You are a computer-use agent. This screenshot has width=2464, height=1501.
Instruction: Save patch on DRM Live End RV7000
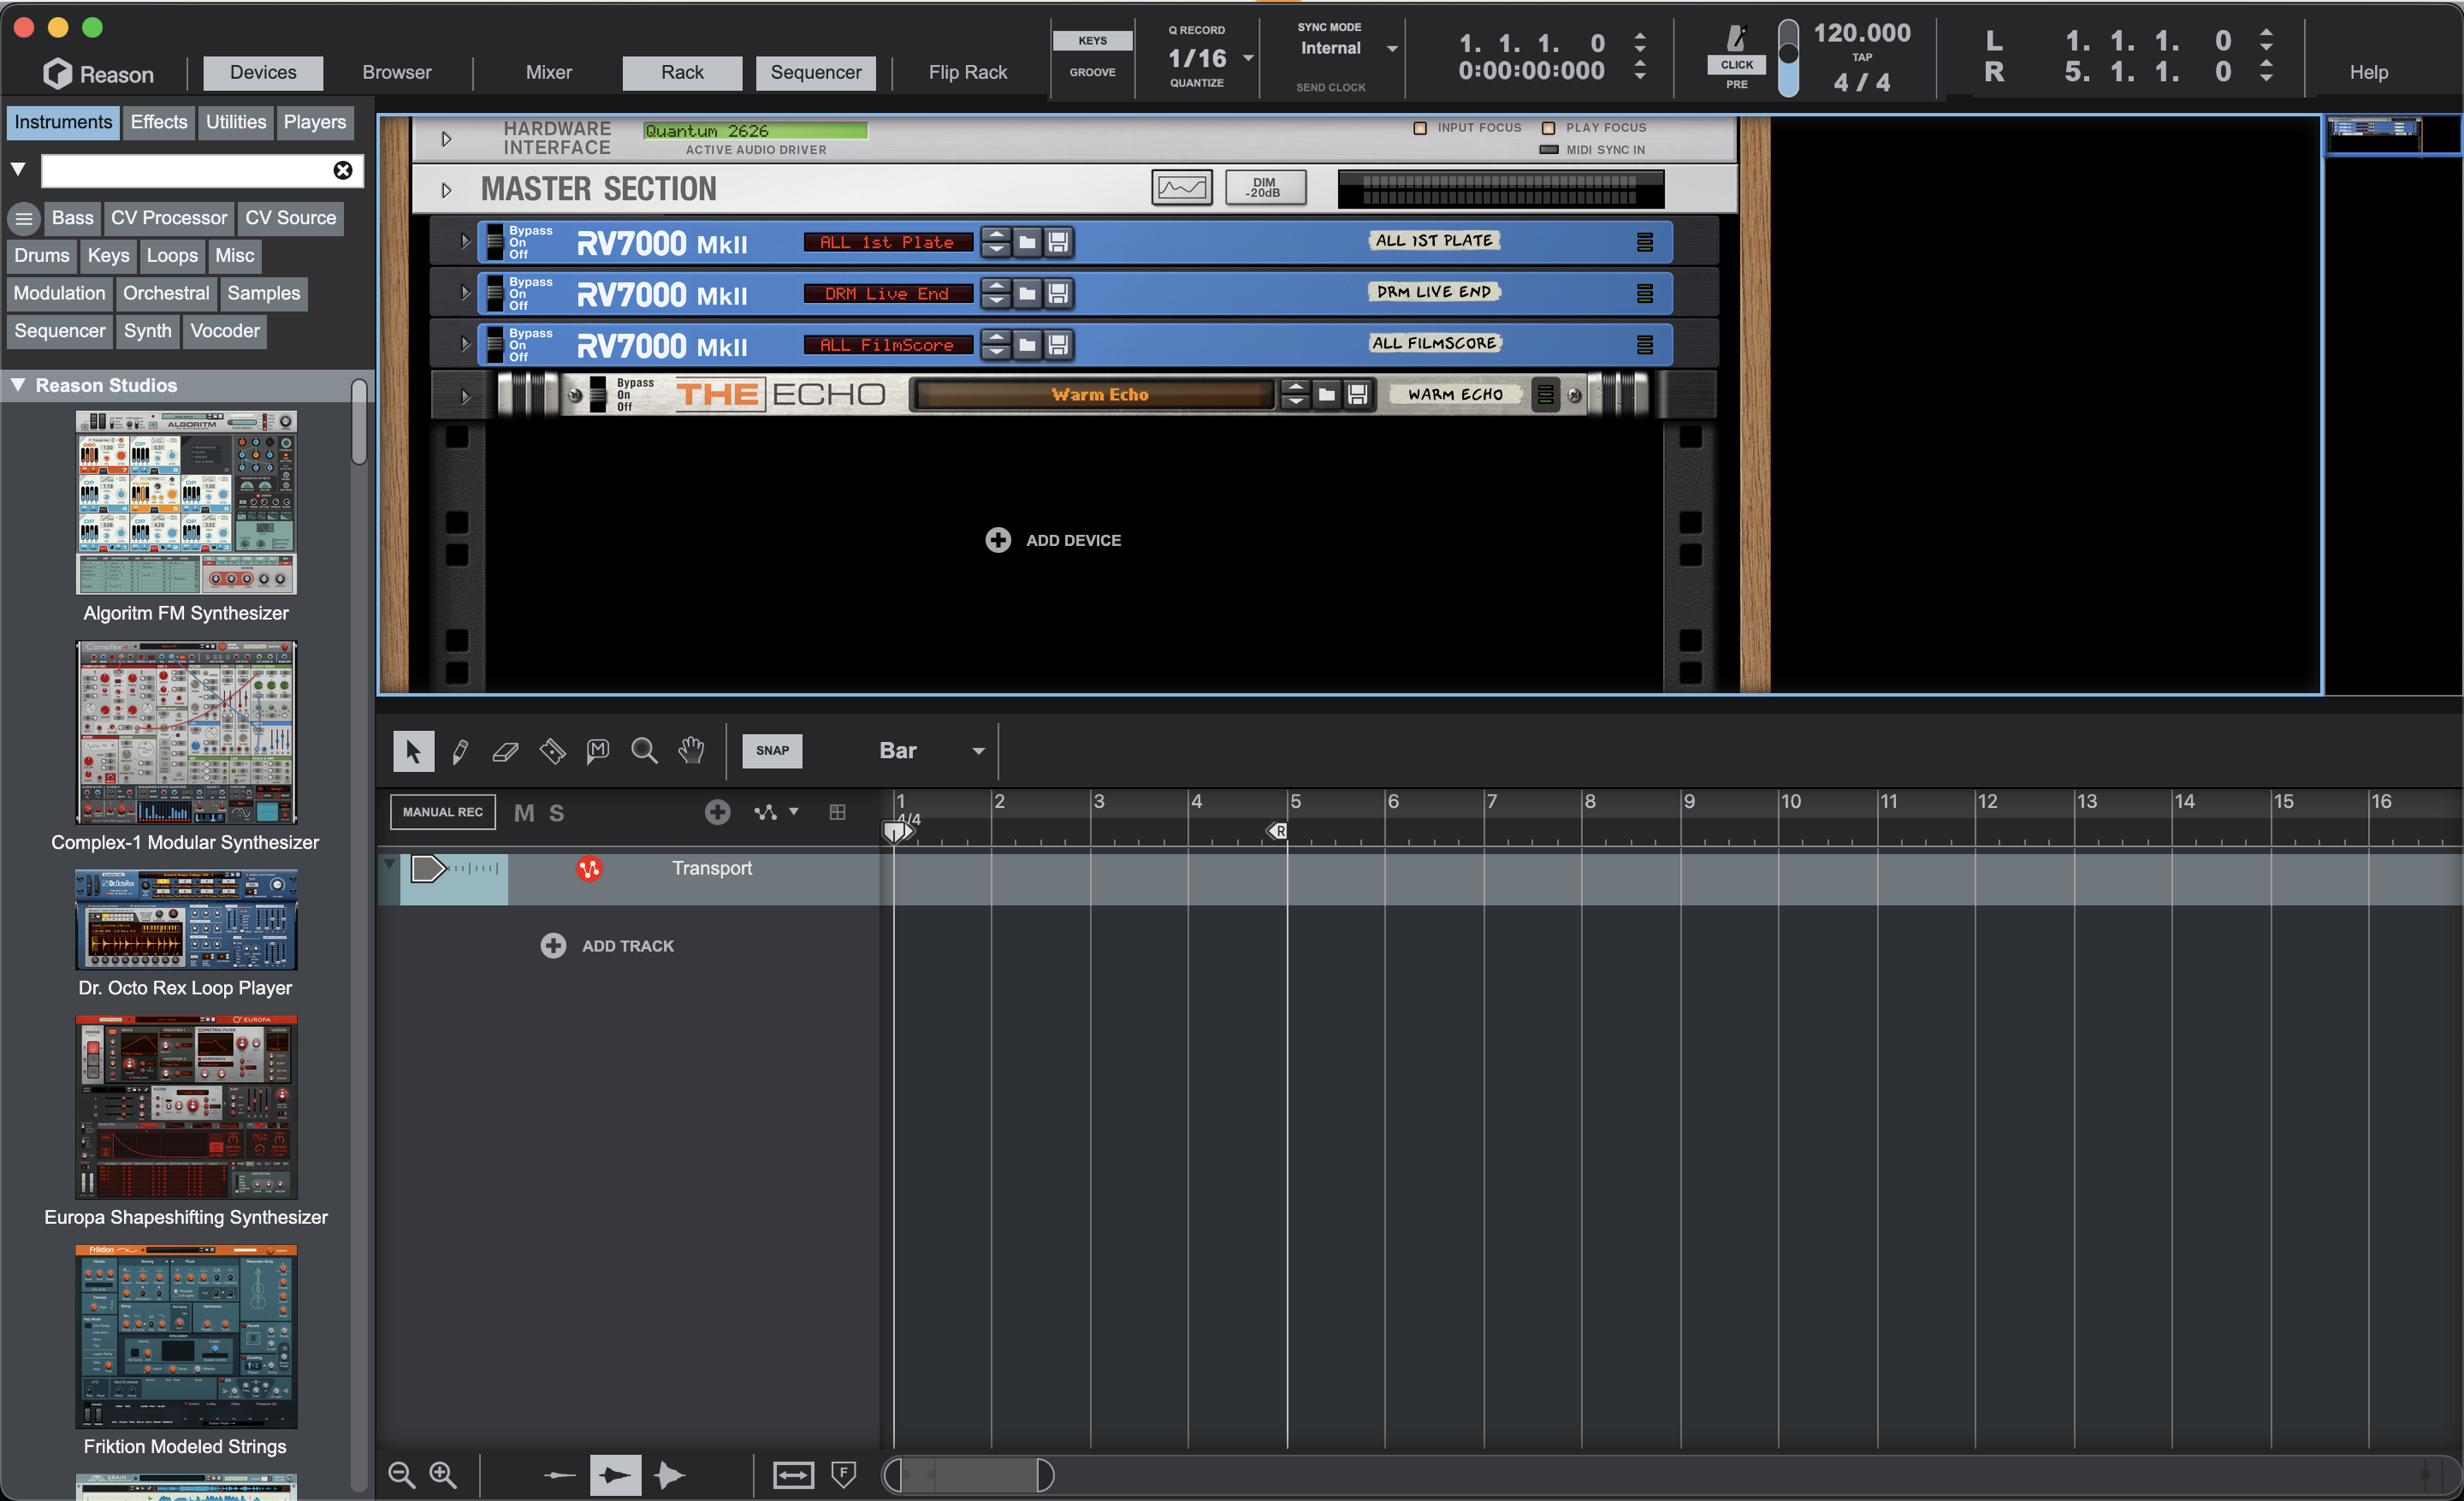pyautogui.click(x=1058, y=293)
